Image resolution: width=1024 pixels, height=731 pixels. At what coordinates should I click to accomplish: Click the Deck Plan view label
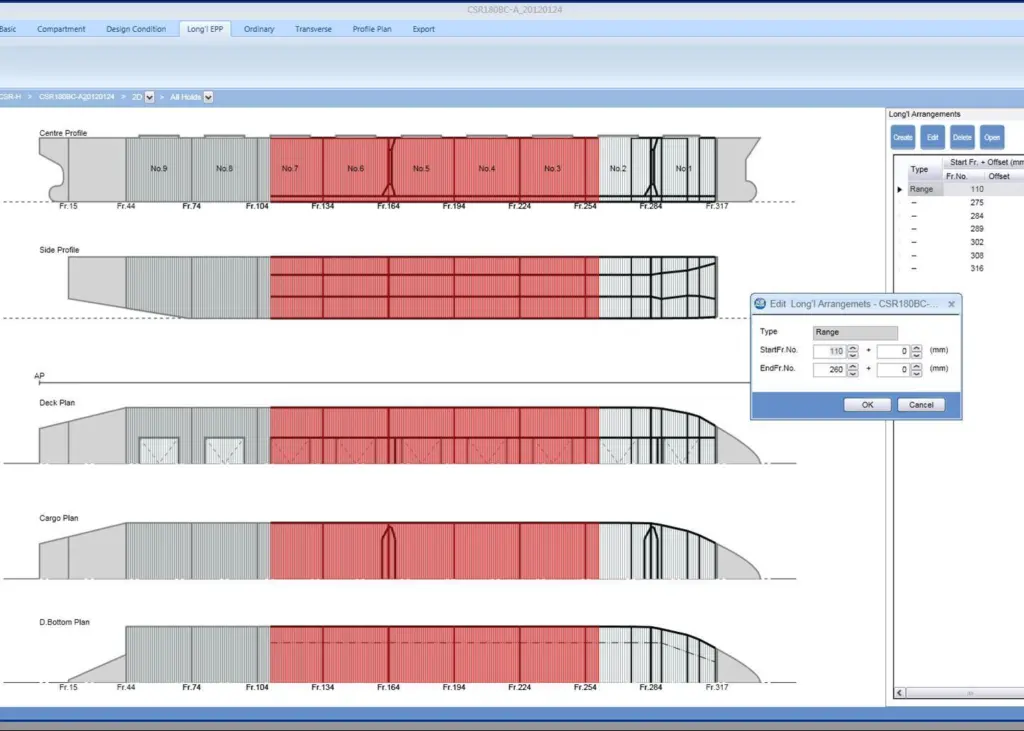57,403
